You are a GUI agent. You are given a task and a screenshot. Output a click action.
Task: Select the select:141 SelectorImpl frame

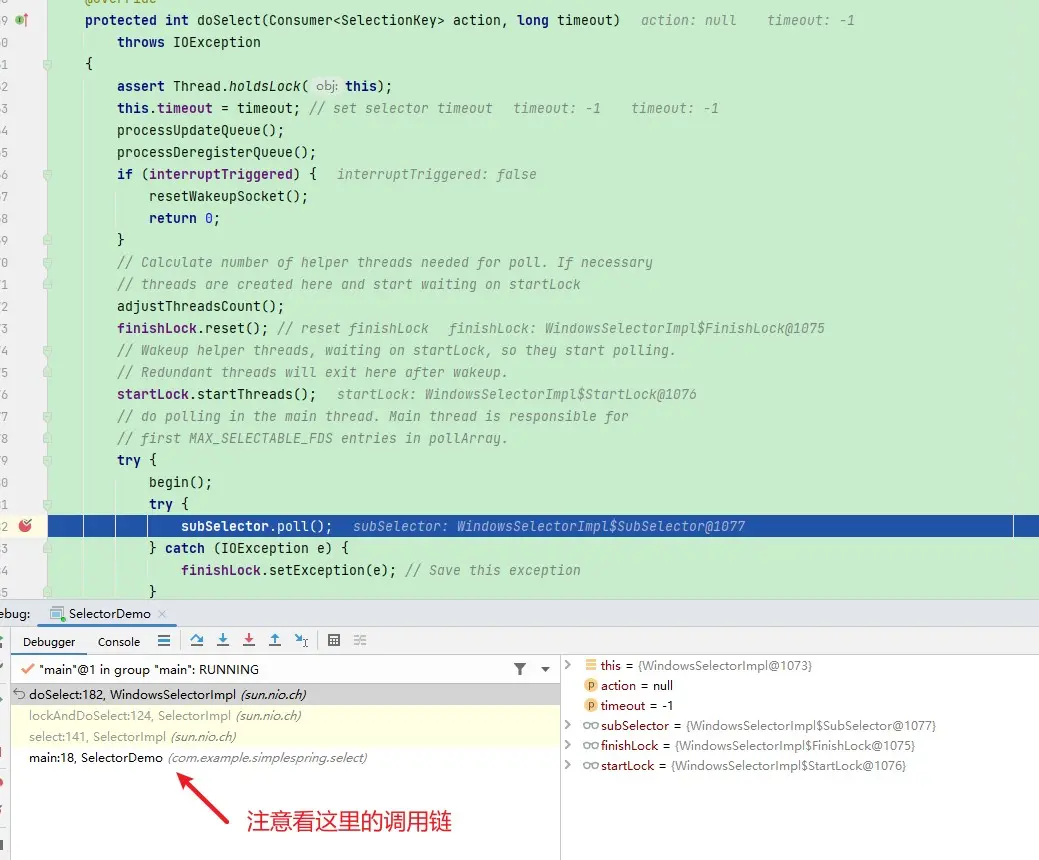[x=286, y=737]
